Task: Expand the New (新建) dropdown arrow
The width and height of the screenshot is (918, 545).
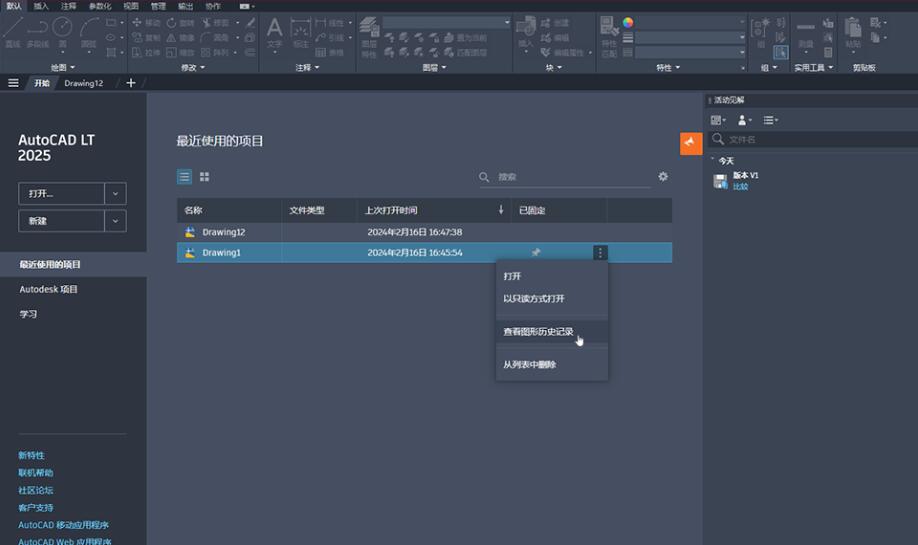Action: coord(115,221)
